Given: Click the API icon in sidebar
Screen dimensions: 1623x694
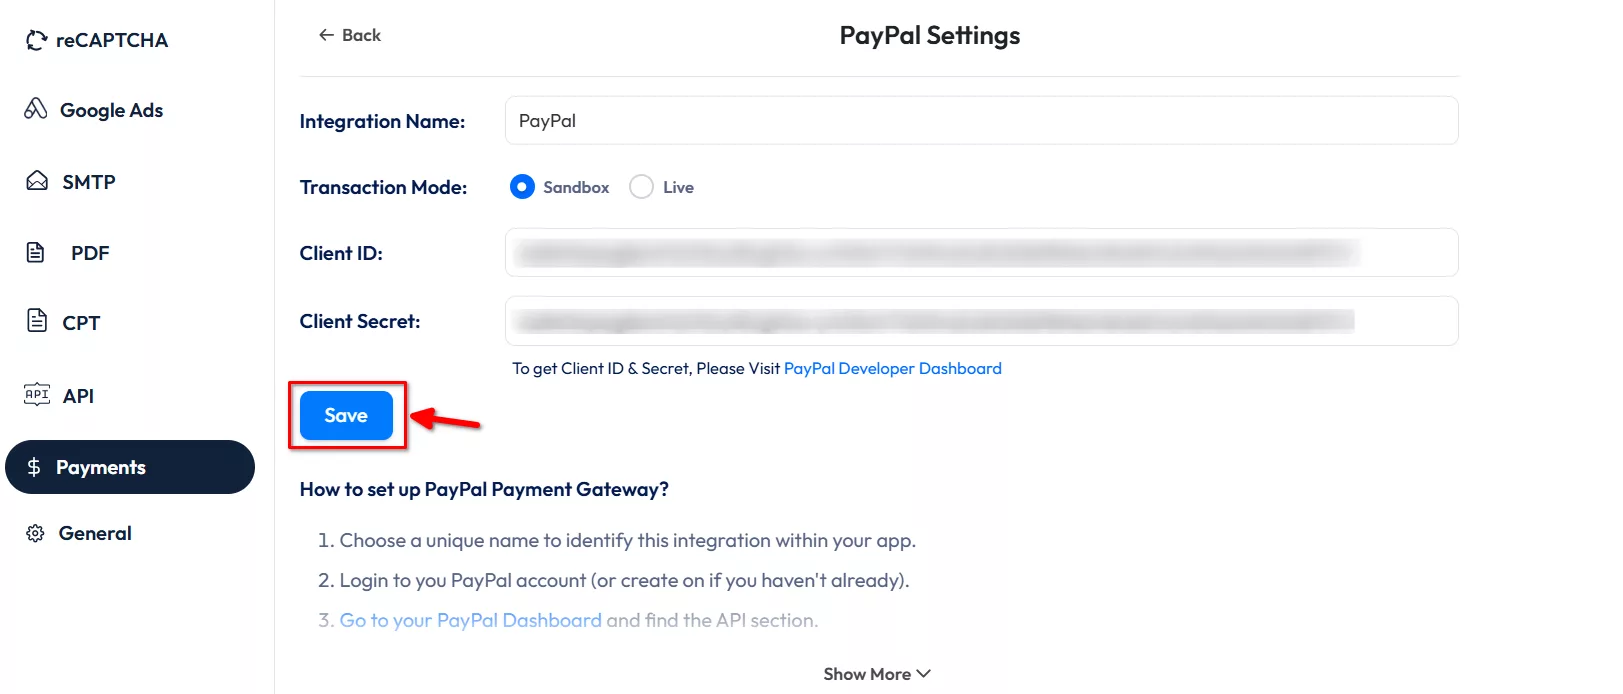Looking at the screenshot, I should tap(37, 394).
